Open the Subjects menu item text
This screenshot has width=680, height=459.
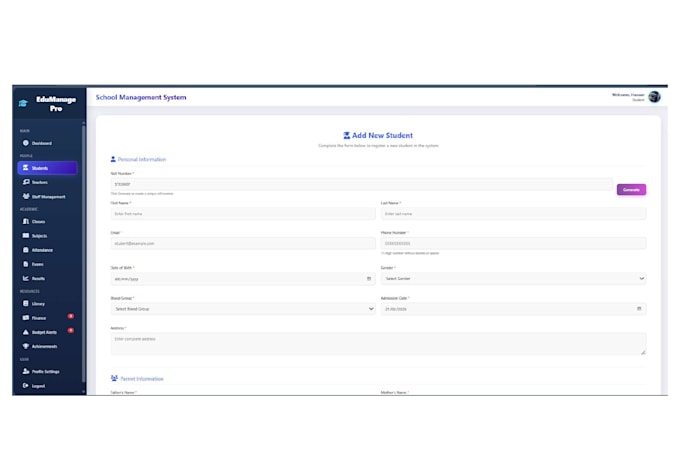(x=39, y=236)
